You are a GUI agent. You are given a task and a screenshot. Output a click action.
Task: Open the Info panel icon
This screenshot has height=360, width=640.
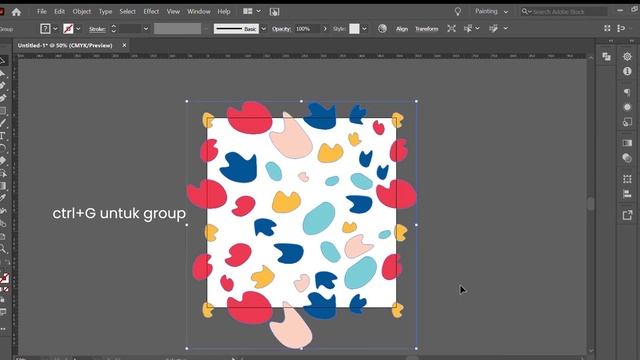coord(627,71)
